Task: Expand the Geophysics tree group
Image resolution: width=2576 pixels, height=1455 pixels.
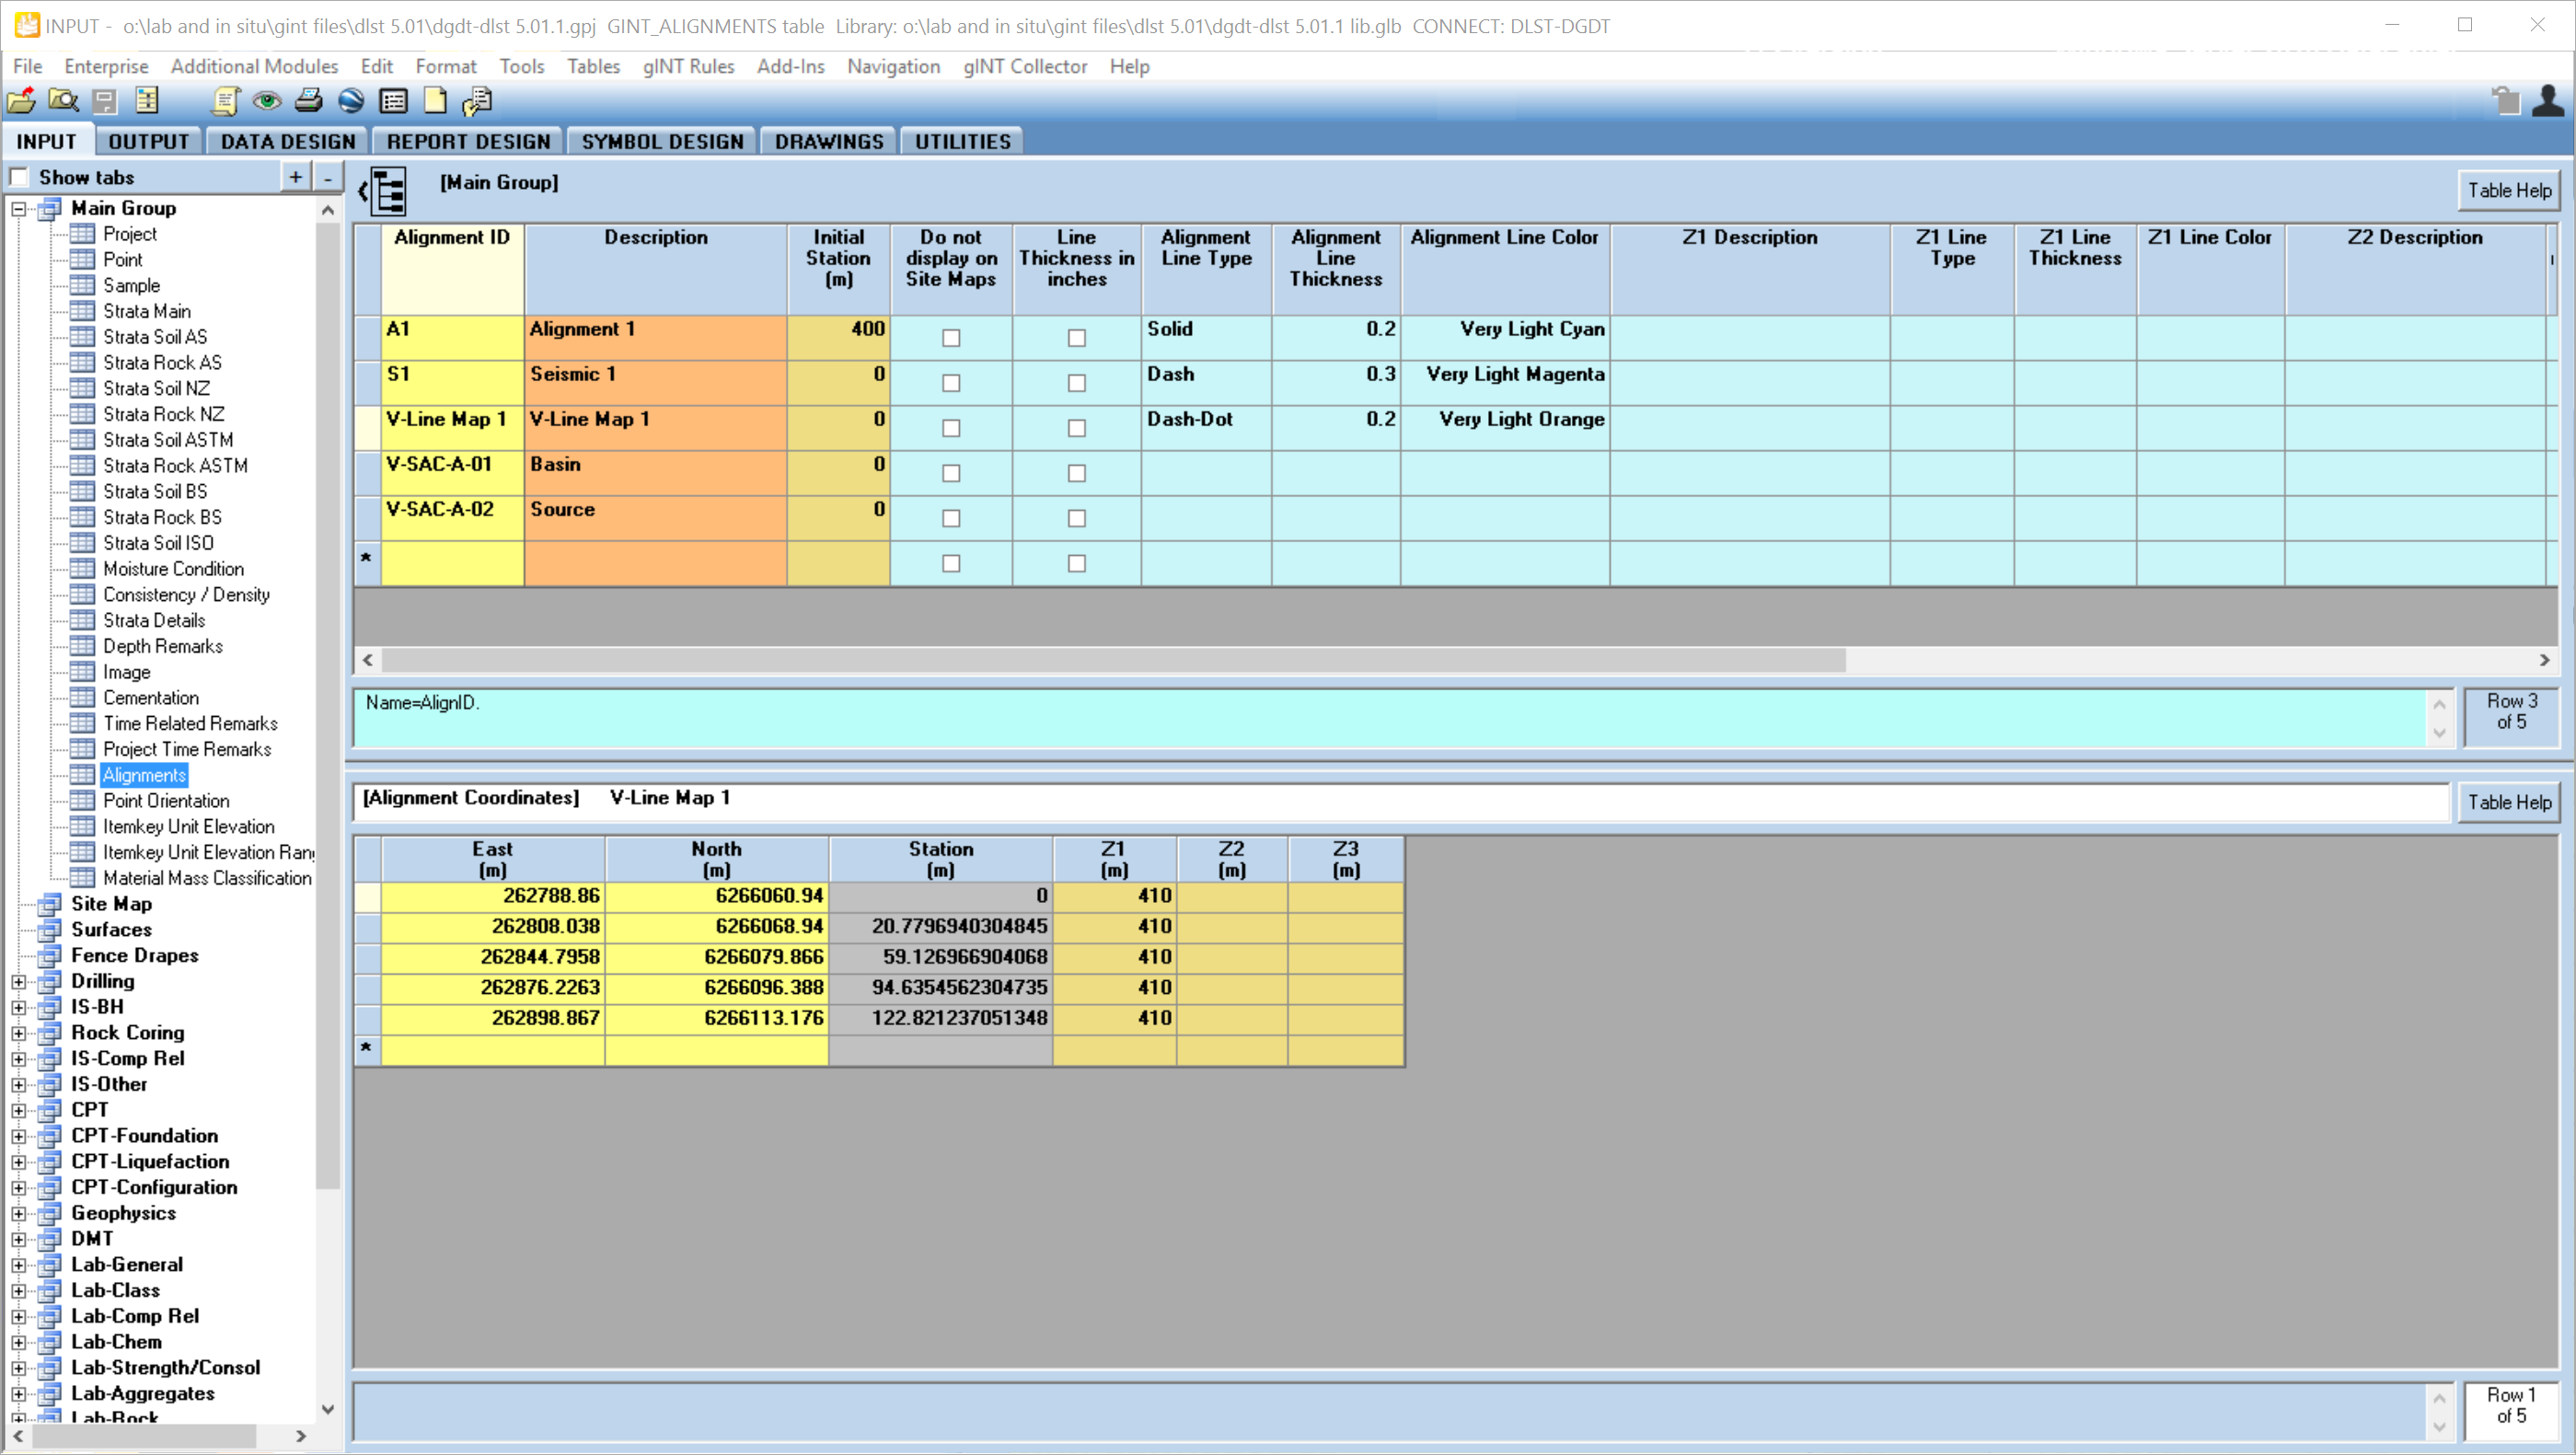Action: [x=19, y=1214]
